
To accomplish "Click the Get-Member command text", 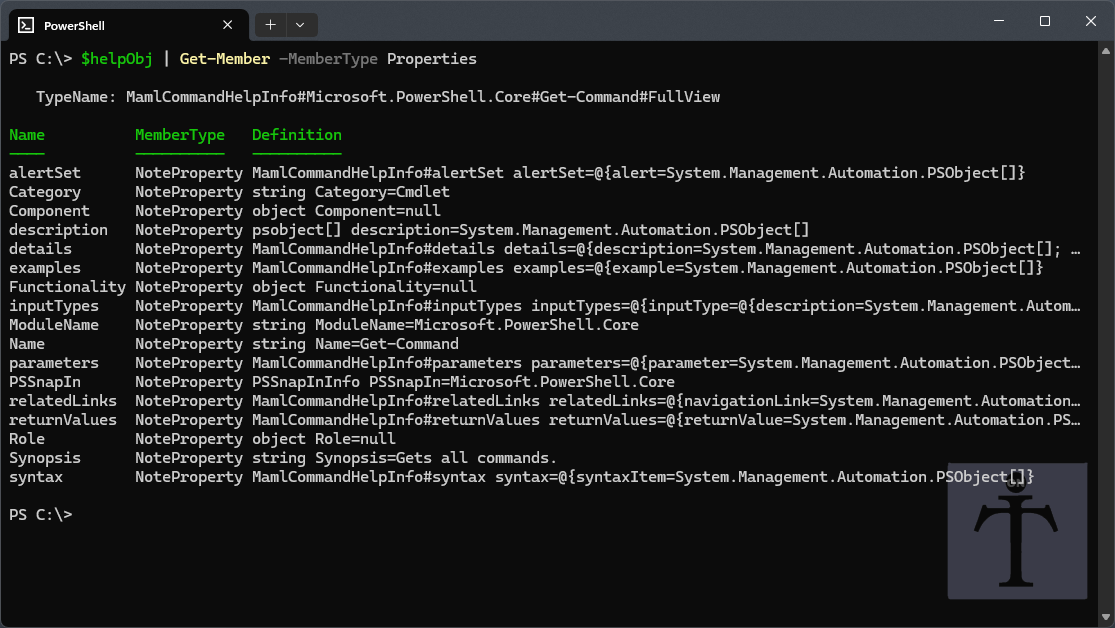I will (x=224, y=58).
